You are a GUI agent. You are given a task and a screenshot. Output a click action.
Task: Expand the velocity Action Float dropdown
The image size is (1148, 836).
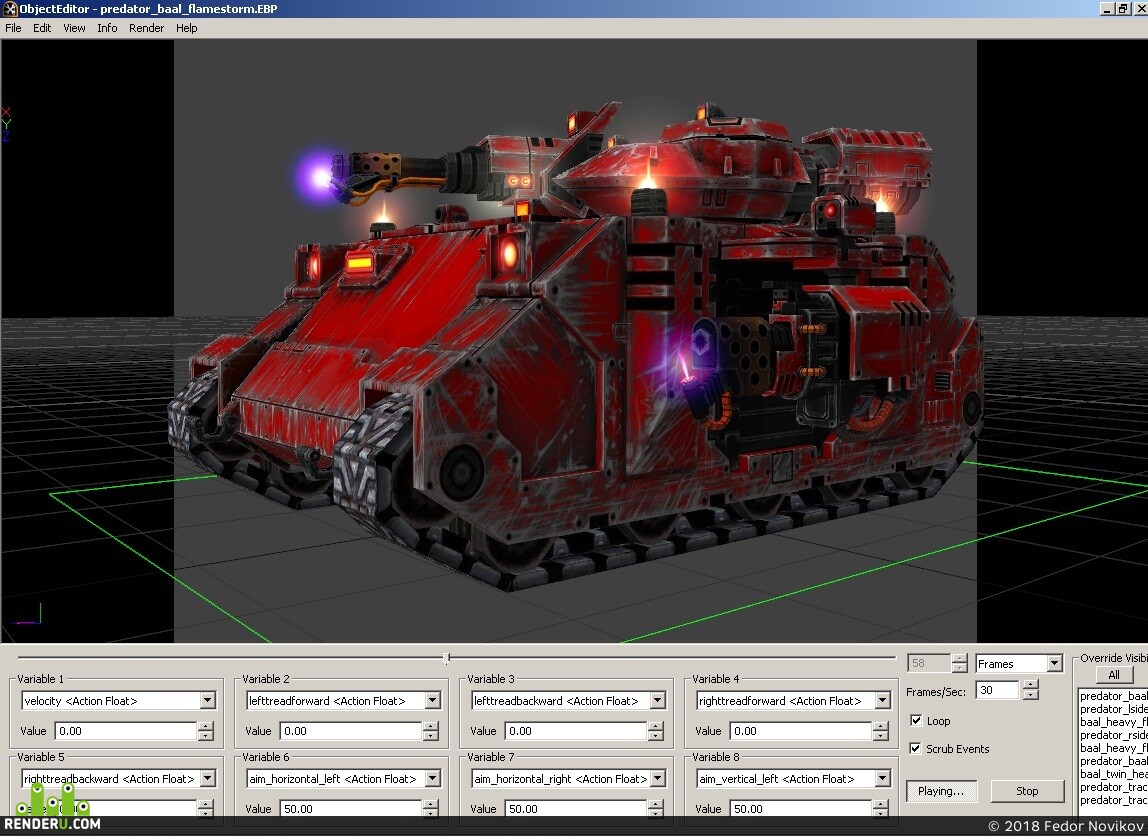point(208,701)
